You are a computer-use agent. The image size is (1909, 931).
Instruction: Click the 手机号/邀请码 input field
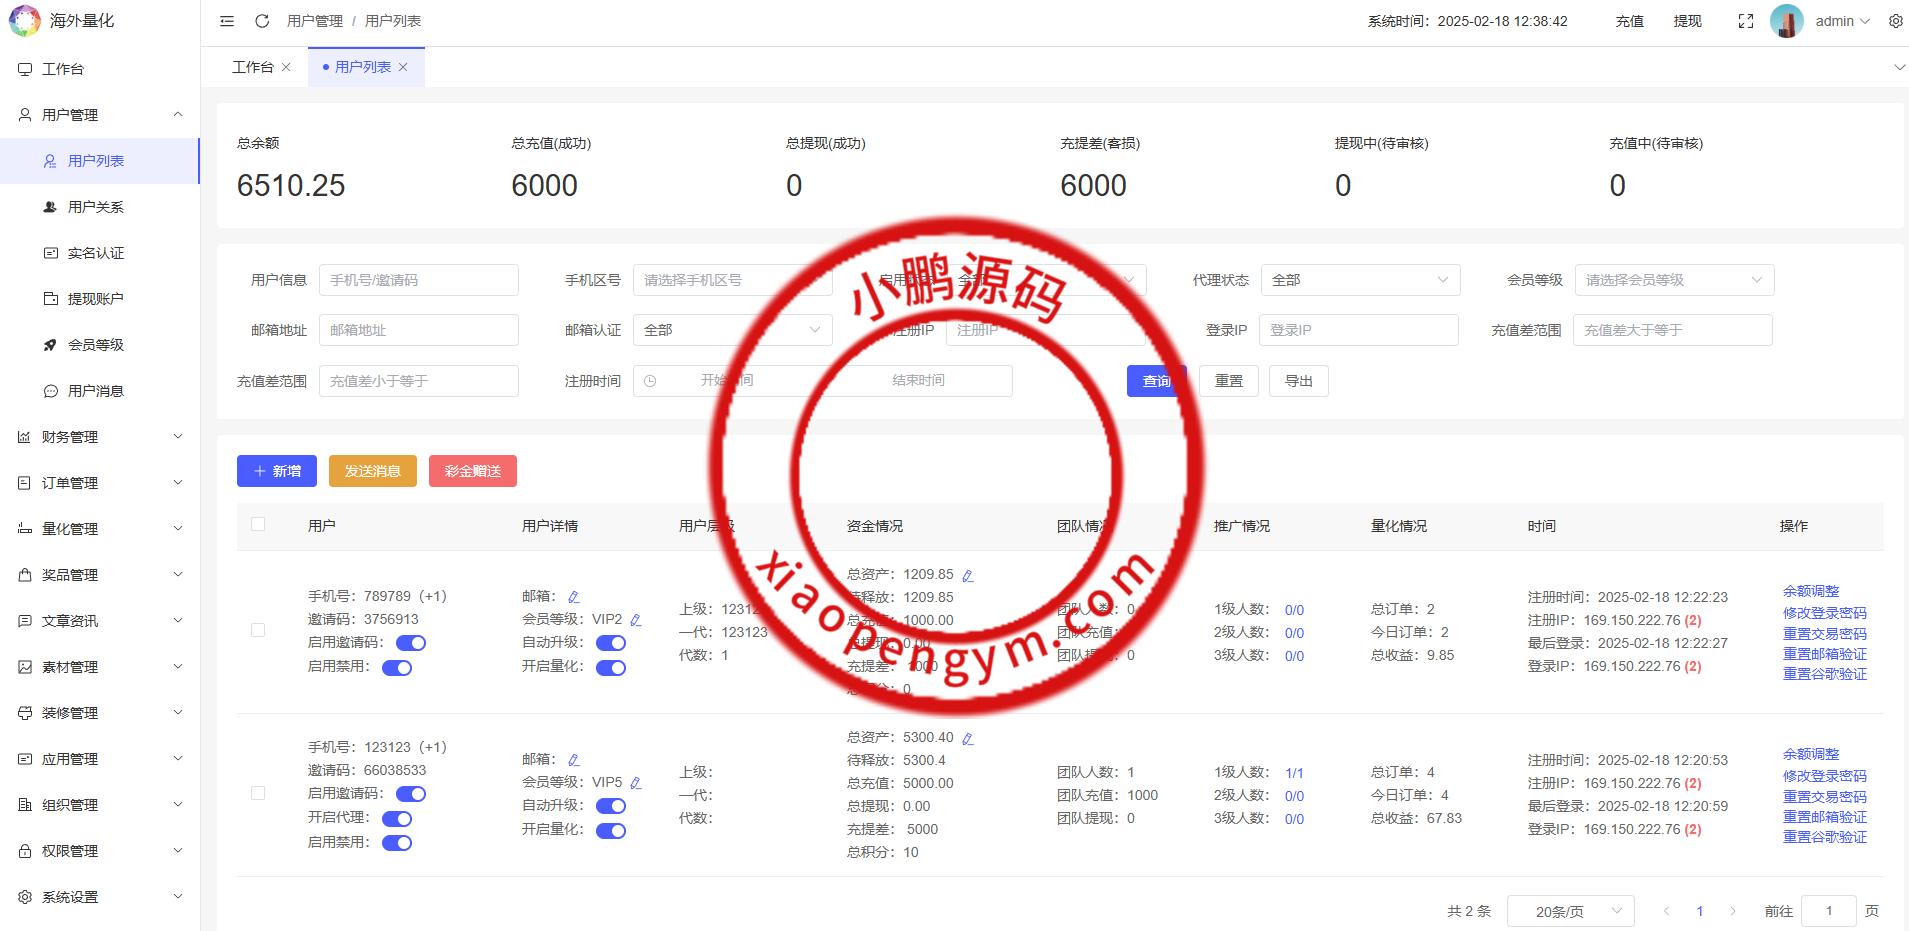tap(418, 280)
